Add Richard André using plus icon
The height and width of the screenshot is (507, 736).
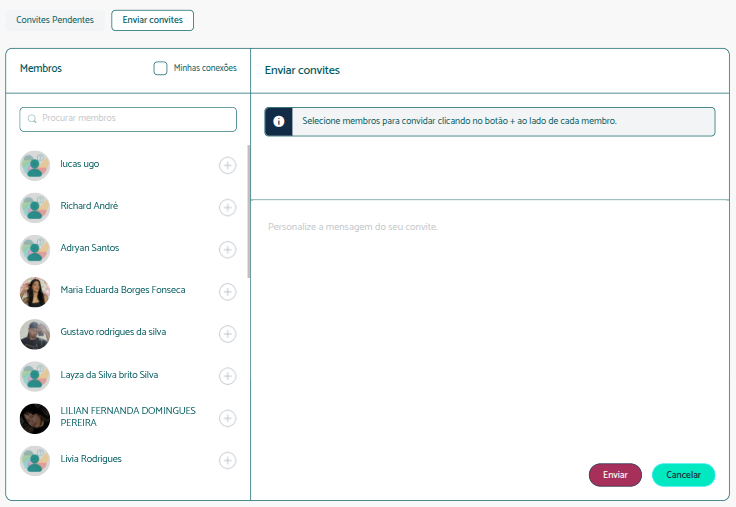pos(227,207)
